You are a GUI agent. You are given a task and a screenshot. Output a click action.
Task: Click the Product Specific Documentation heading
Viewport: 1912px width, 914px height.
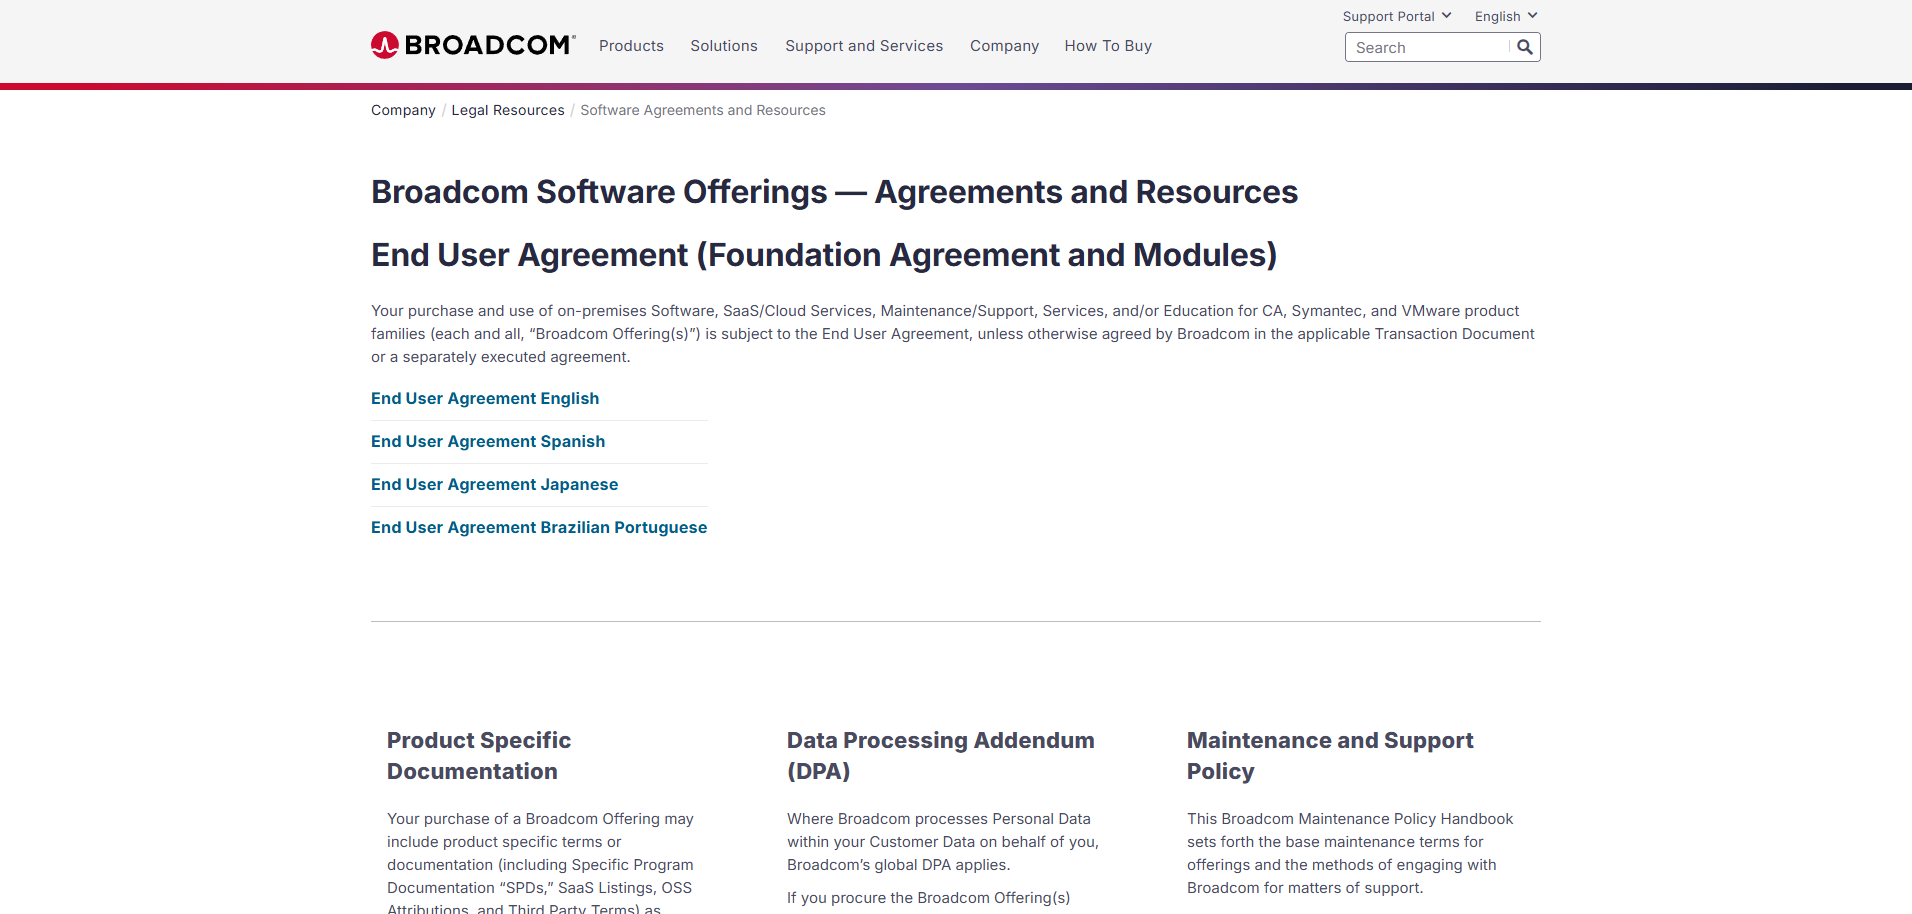[479, 756]
